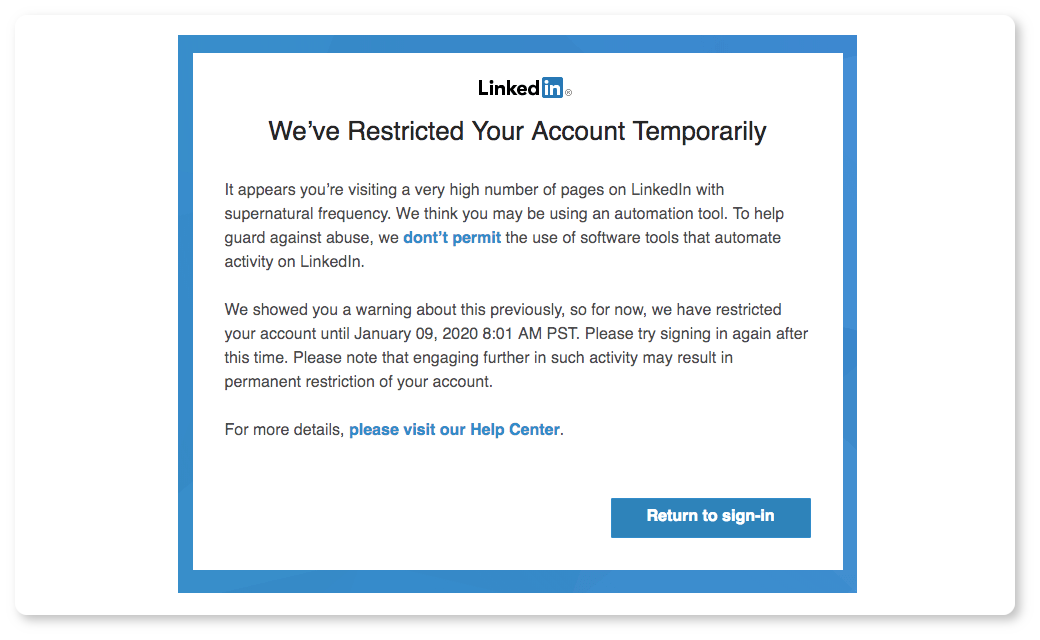Image resolution: width=1040 pixels, height=640 pixels.
Task: Click the "activity on LinkedIn." line
Action: pyautogui.click(x=294, y=262)
